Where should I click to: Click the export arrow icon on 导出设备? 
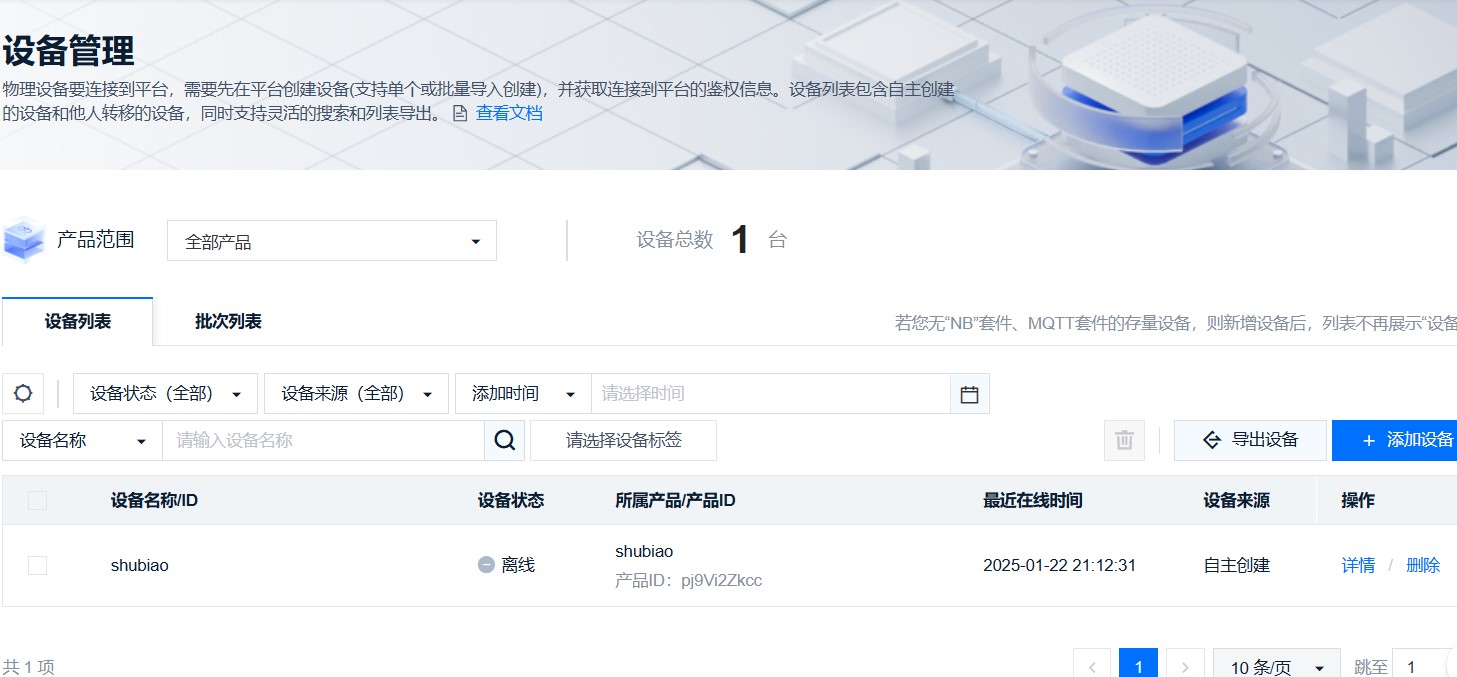click(x=1211, y=440)
